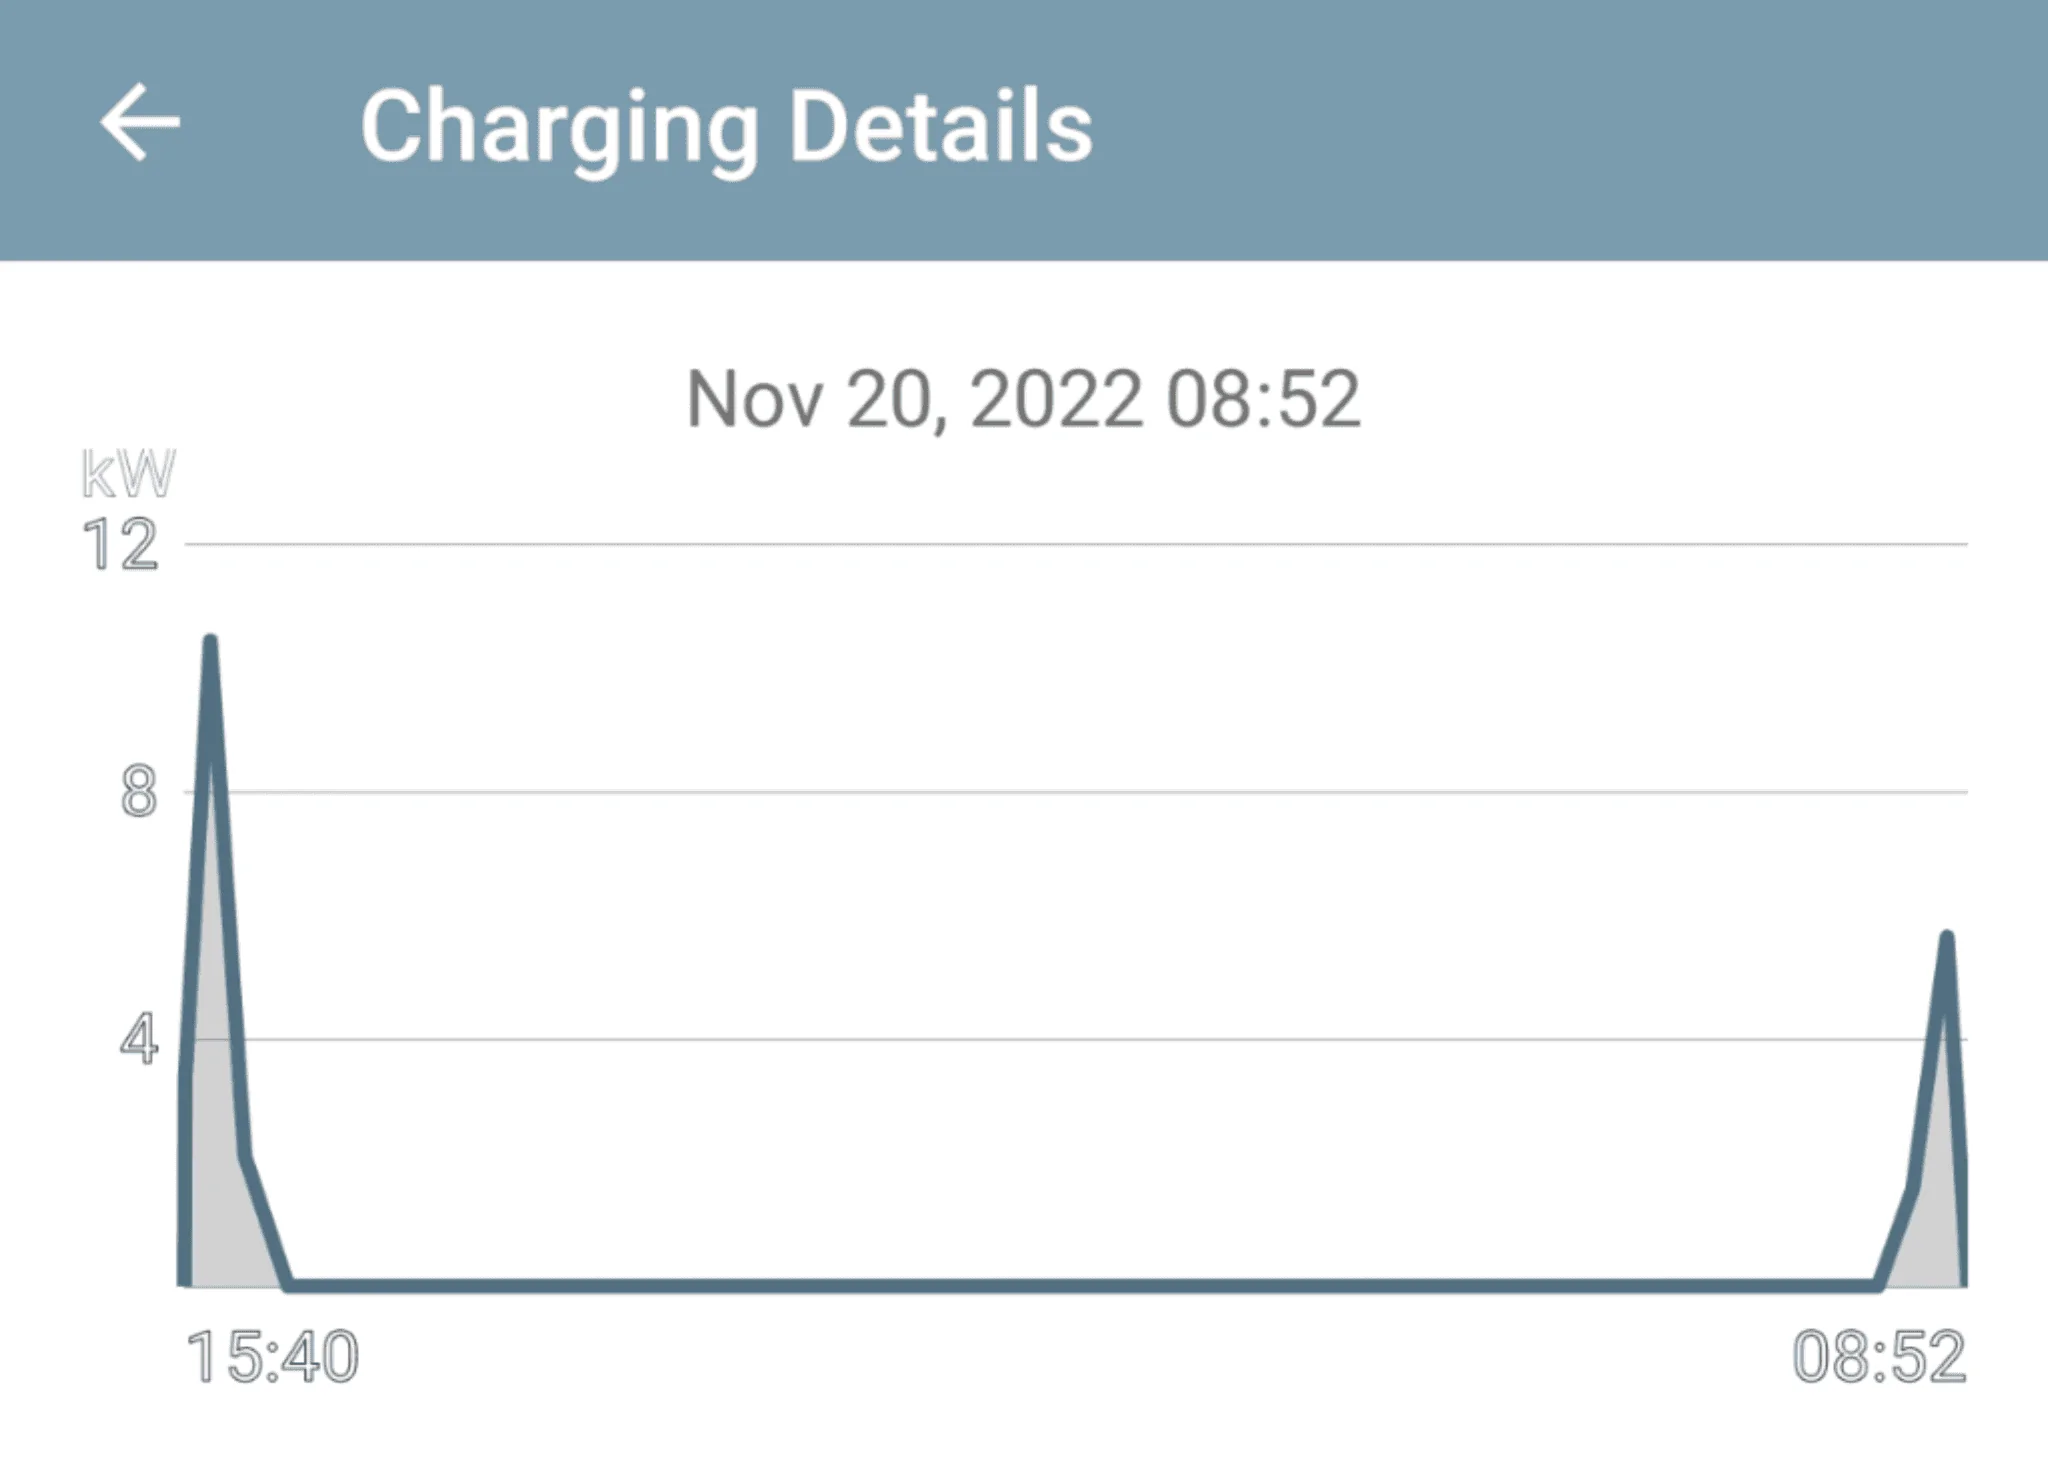Click the bend on the first peak's descending line

[245, 1157]
